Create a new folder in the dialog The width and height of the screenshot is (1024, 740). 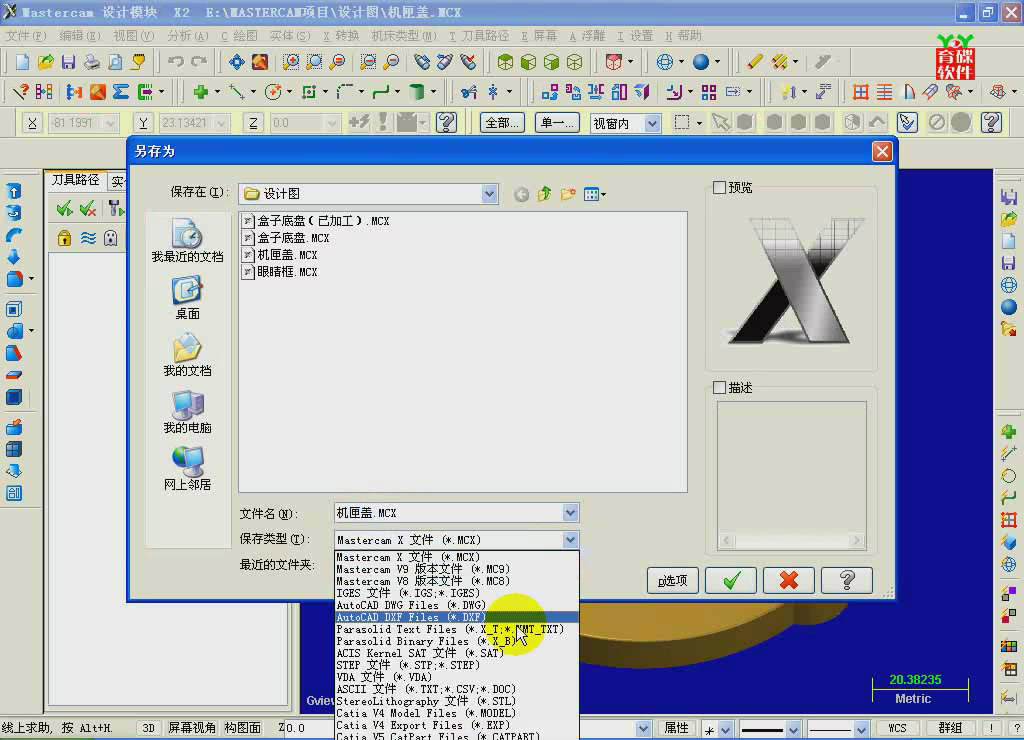pos(568,194)
